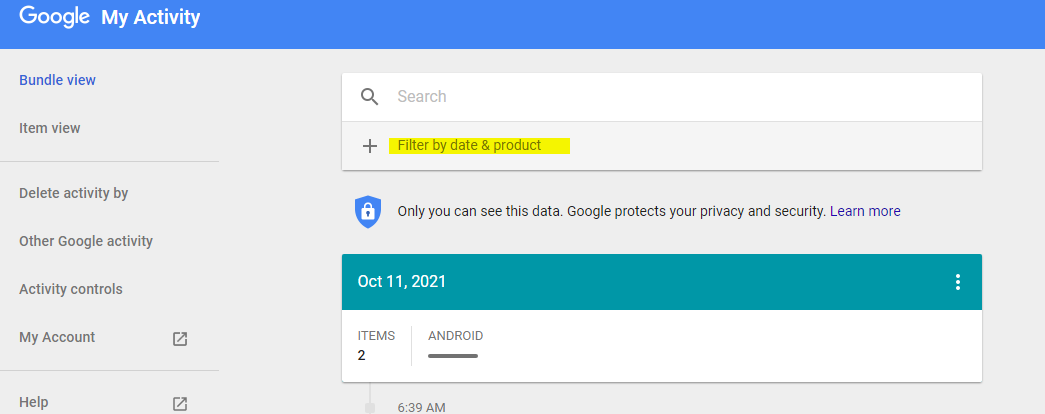
Task: Click the Google logo in the header
Action: point(54,17)
